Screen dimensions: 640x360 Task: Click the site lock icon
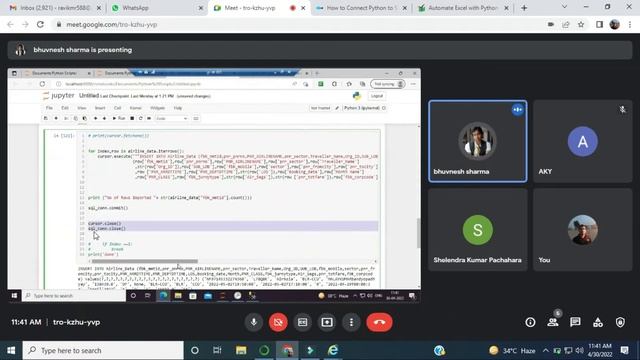[x=59, y=24]
